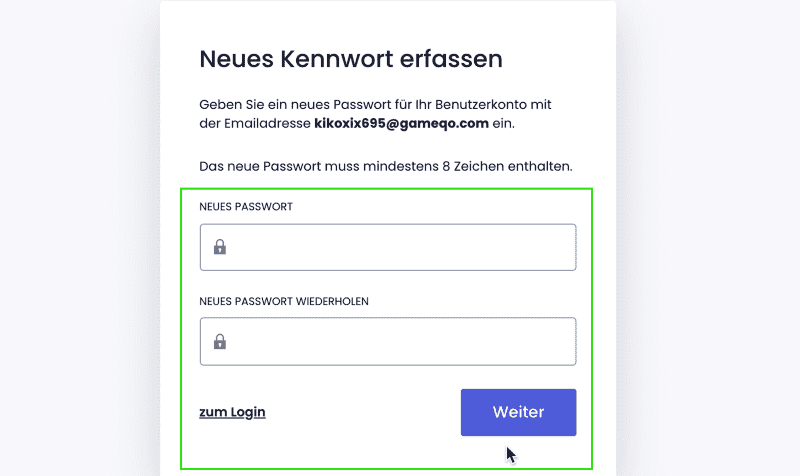Click the lock icon in Neues Passwort field
The height and width of the screenshot is (476, 800).
[220, 247]
